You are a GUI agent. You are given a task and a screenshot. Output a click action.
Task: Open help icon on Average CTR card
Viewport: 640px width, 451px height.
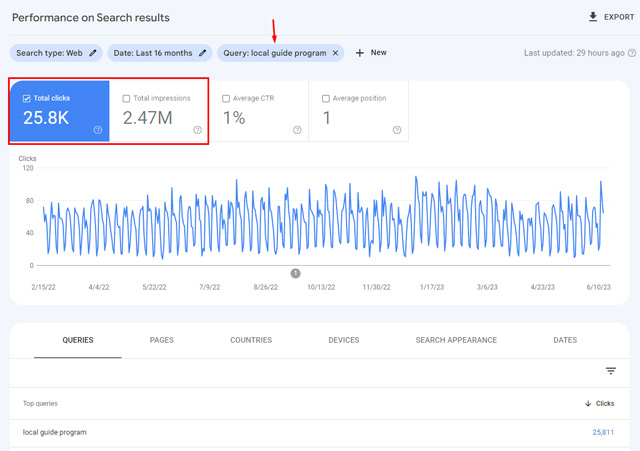coord(297,130)
